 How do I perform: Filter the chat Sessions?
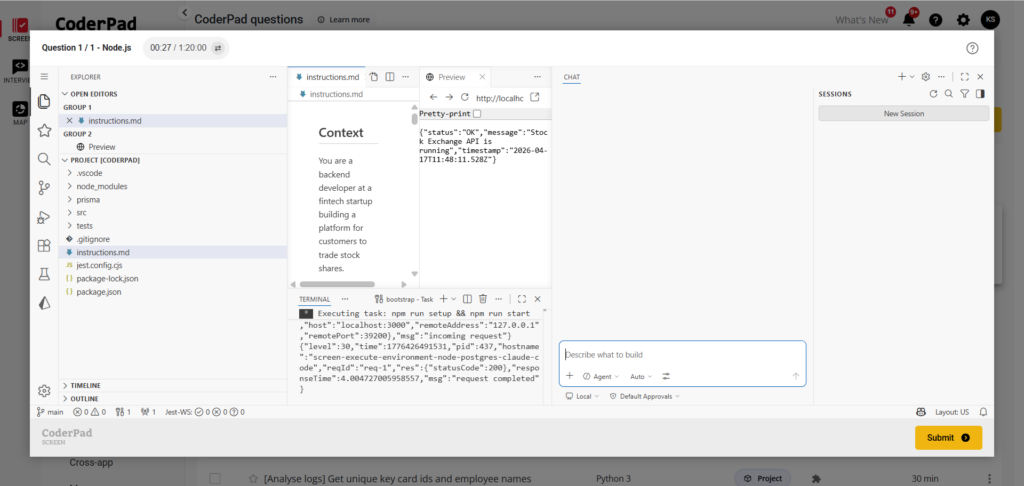pos(965,94)
